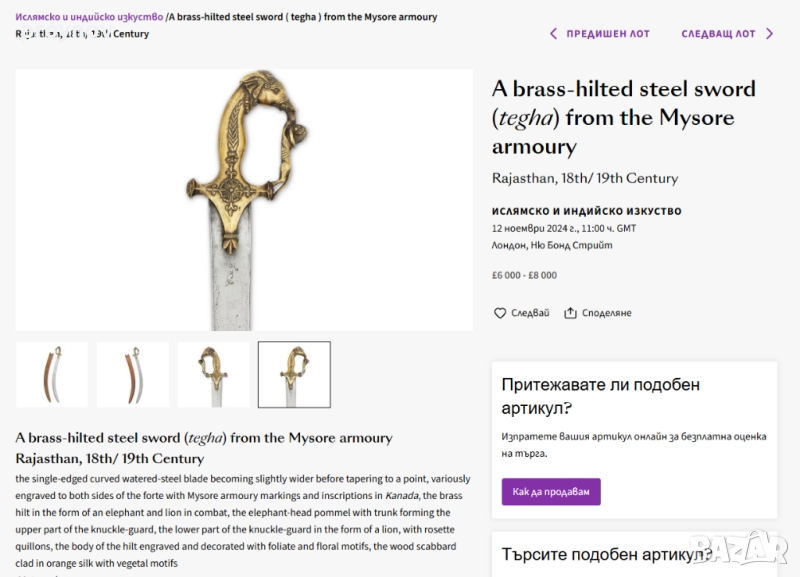
Task: Select the second sword and scabbard thumbnail
Action: pos(133,375)
